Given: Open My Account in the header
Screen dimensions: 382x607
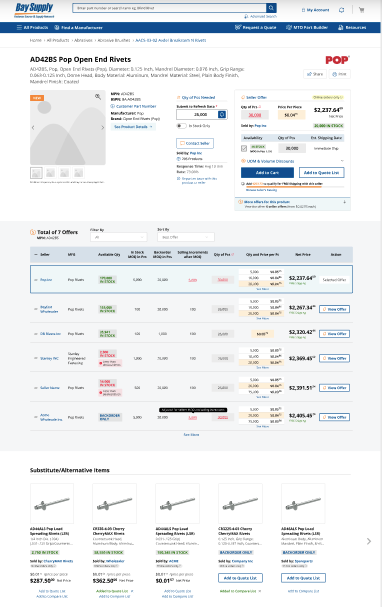Looking at the screenshot, I should point(315,10).
